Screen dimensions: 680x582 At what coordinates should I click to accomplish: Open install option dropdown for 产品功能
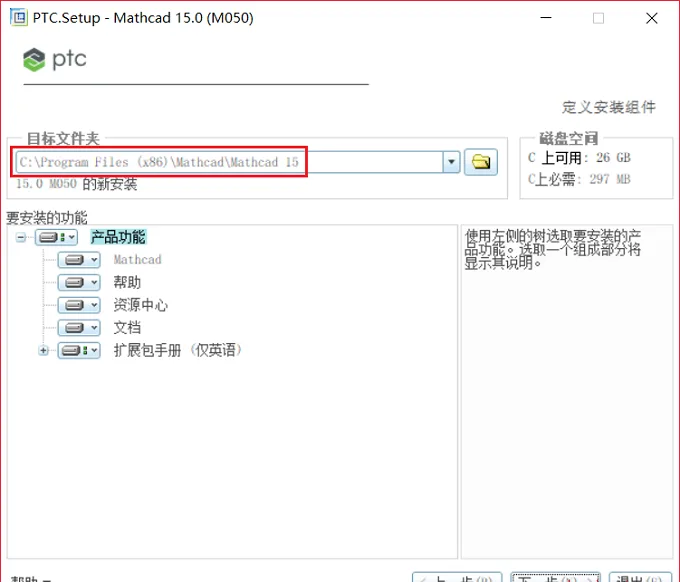click(x=56, y=237)
